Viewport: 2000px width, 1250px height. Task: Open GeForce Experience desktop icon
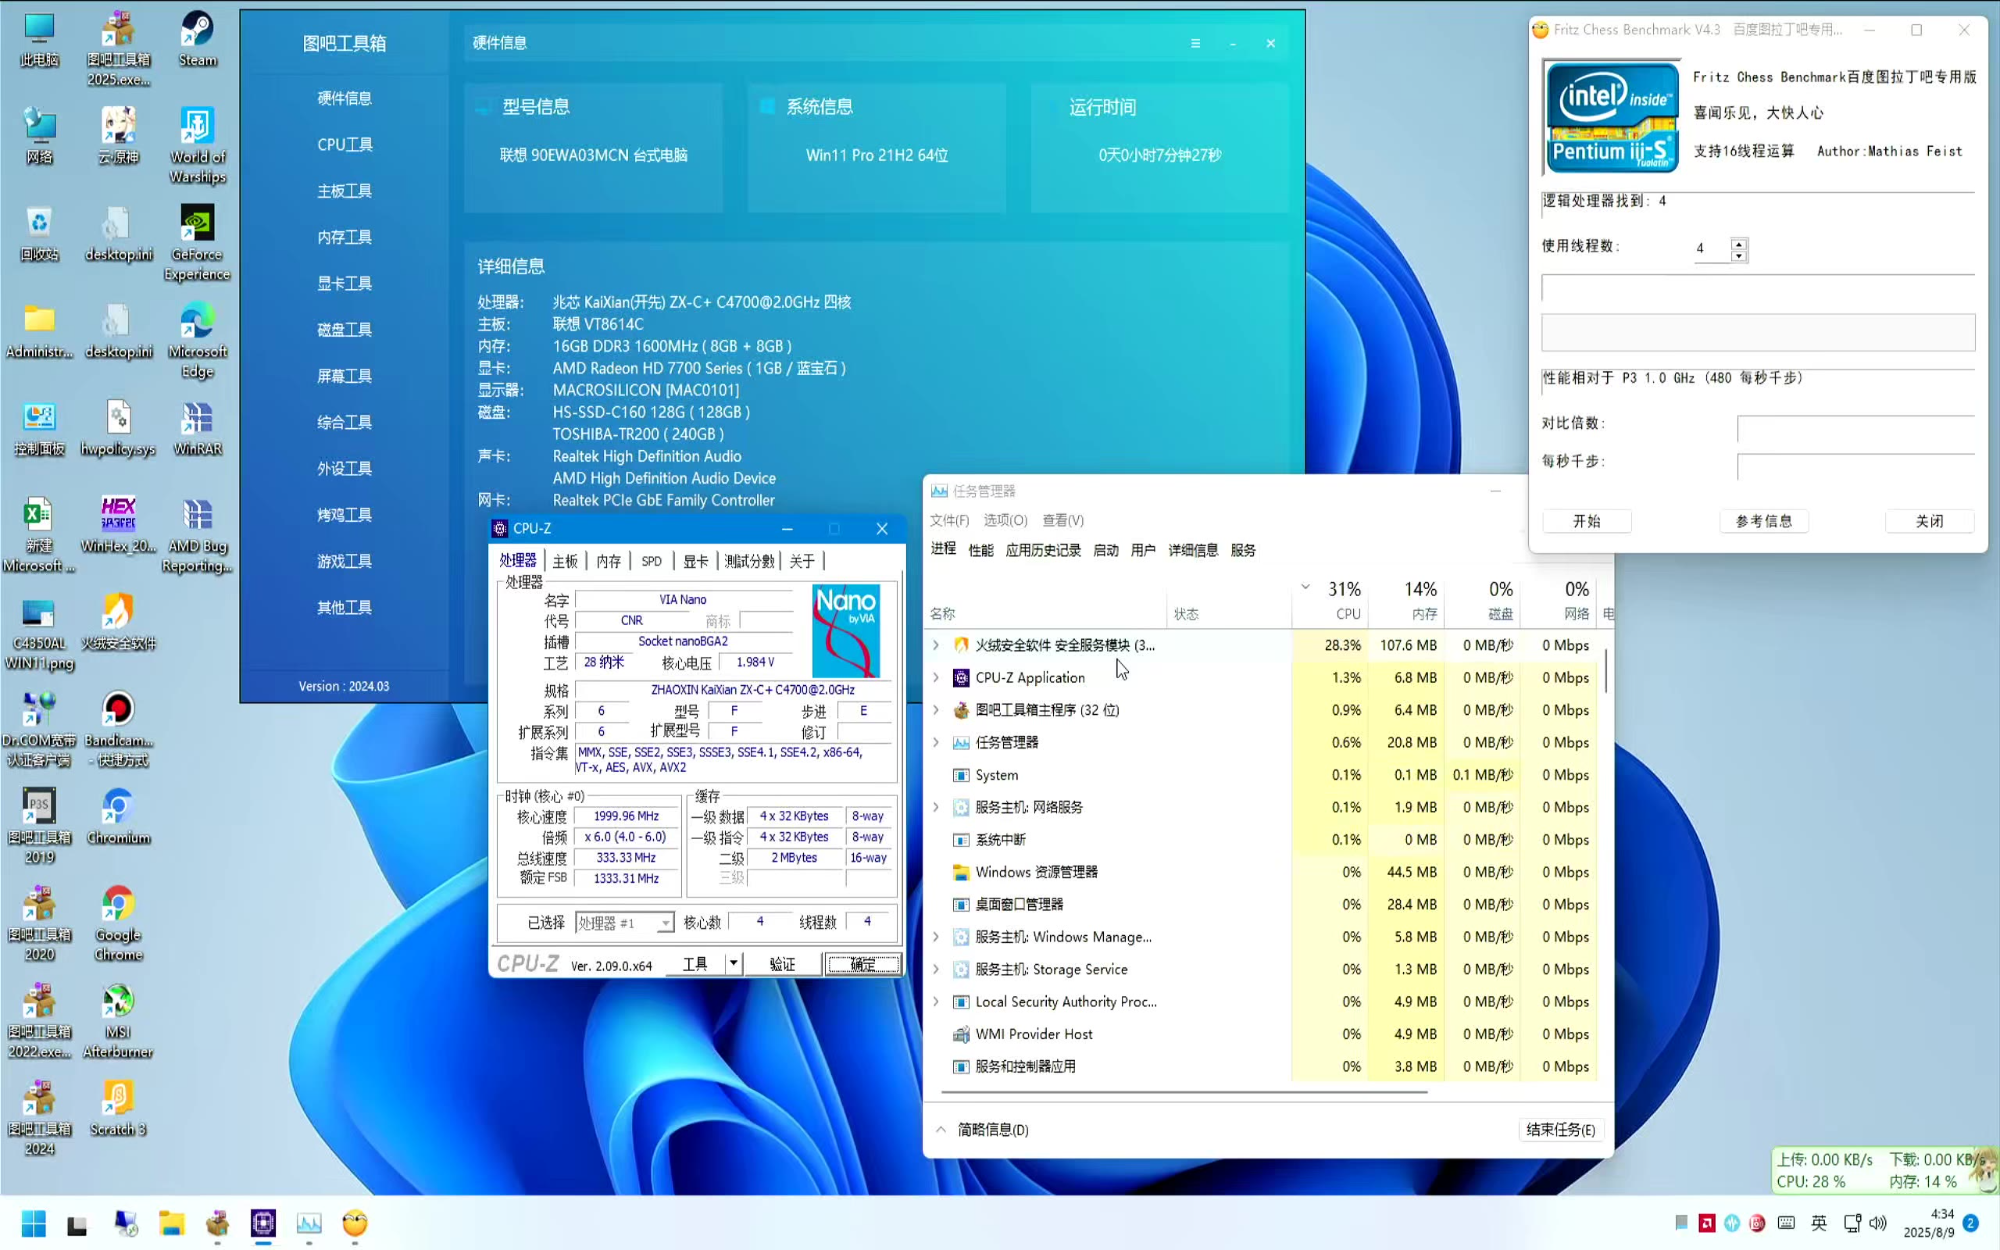coord(197,244)
